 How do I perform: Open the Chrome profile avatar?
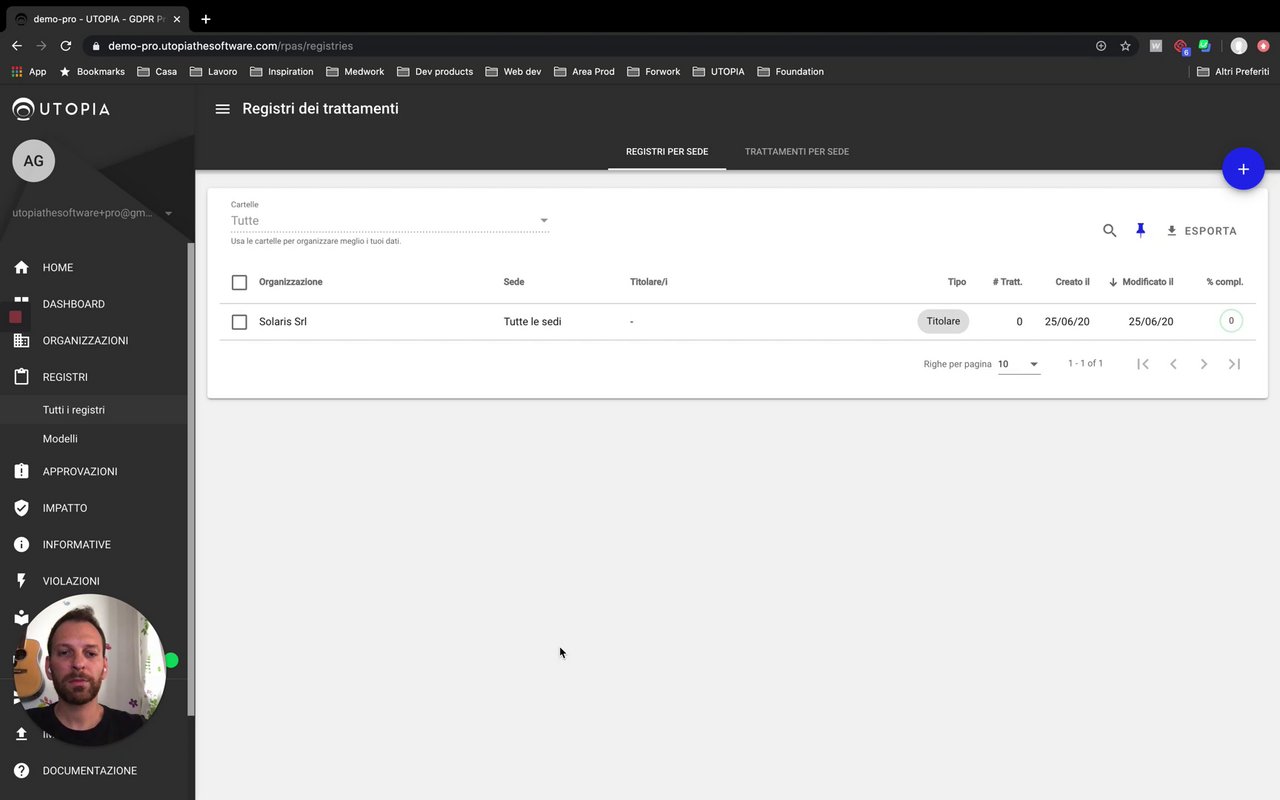[x=1239, y=46]
